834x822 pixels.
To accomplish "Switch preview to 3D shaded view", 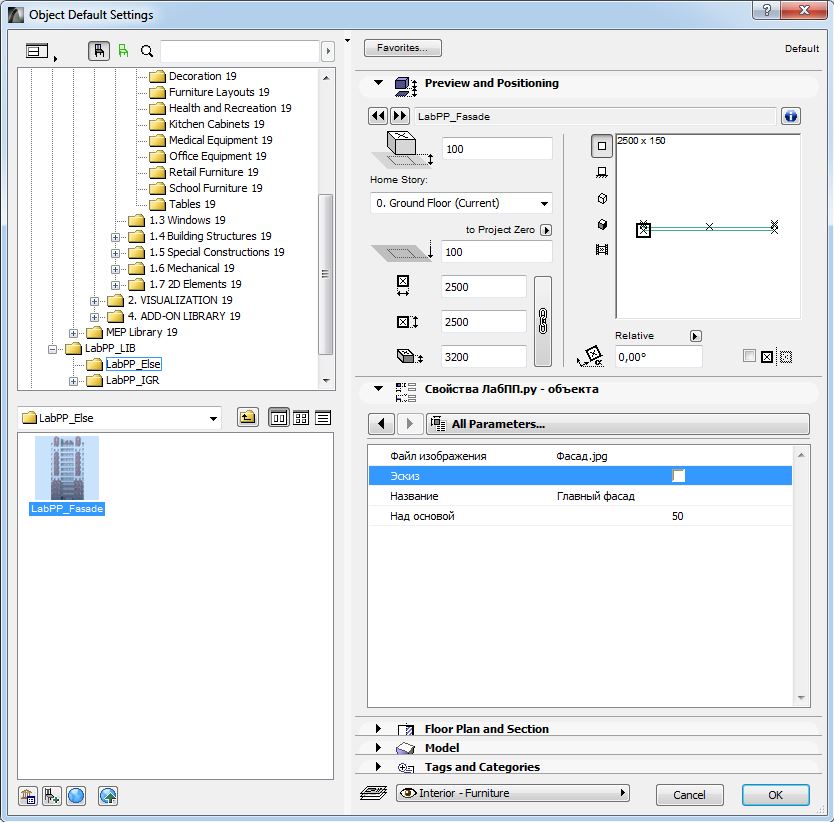I will coord(602,225).
